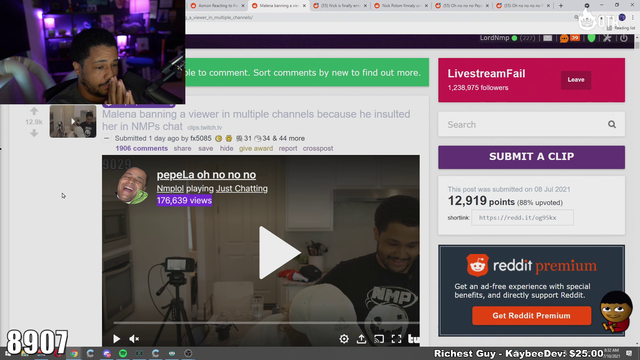This screenshot has width=640, height=360.
Task: Click Get Reddit Premium
Action: (x=531, y=316)
